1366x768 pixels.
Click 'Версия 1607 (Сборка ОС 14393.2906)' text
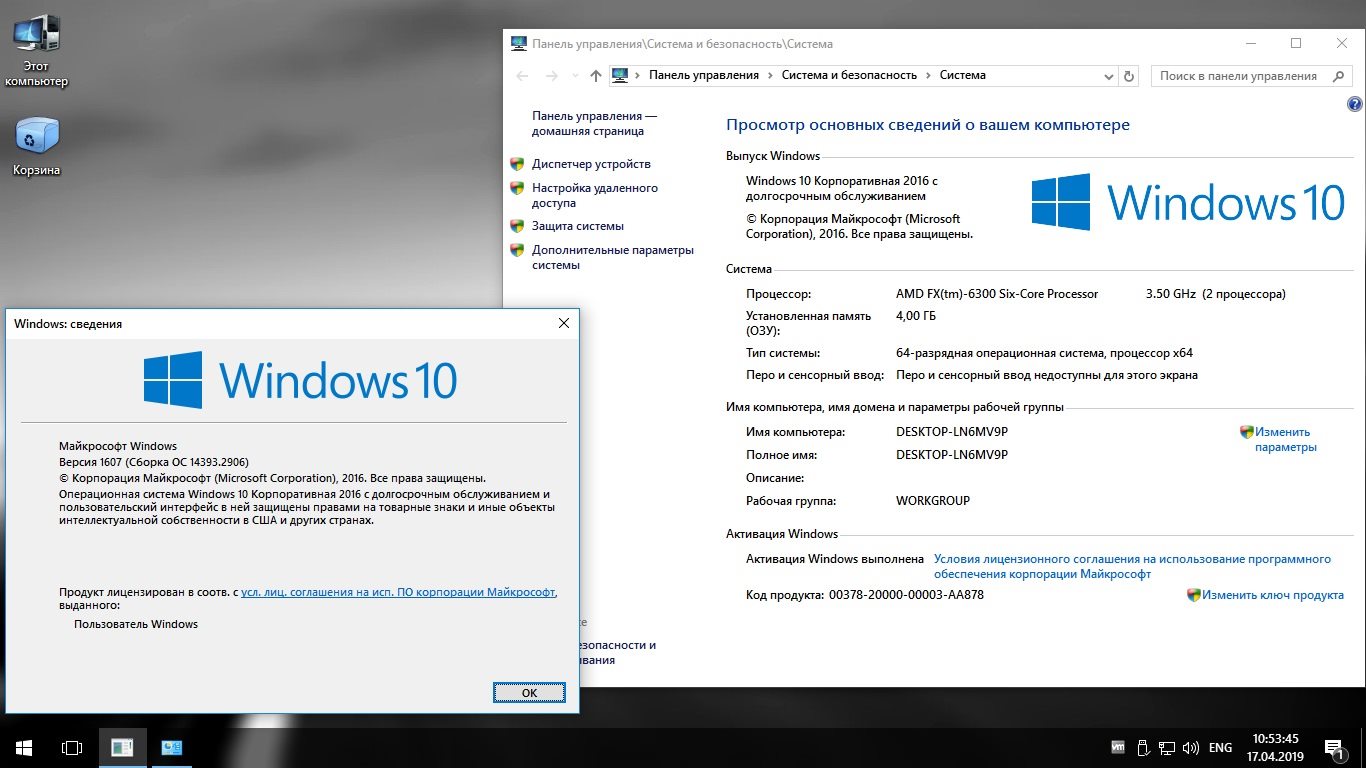[x=154, y=462]
